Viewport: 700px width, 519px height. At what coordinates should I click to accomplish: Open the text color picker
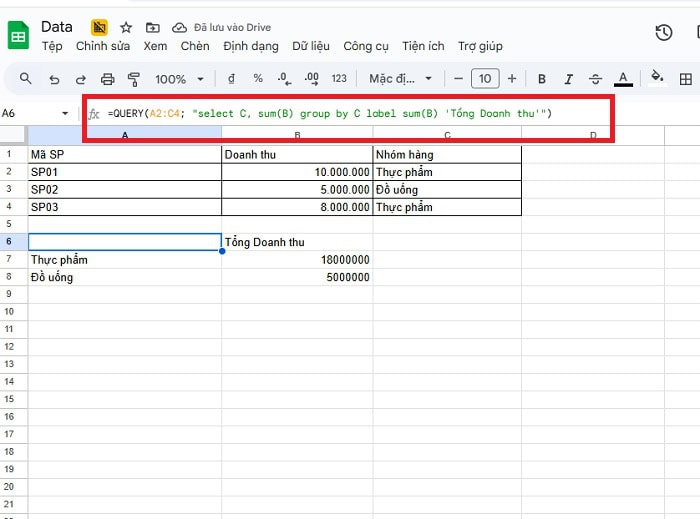point(623,78)
